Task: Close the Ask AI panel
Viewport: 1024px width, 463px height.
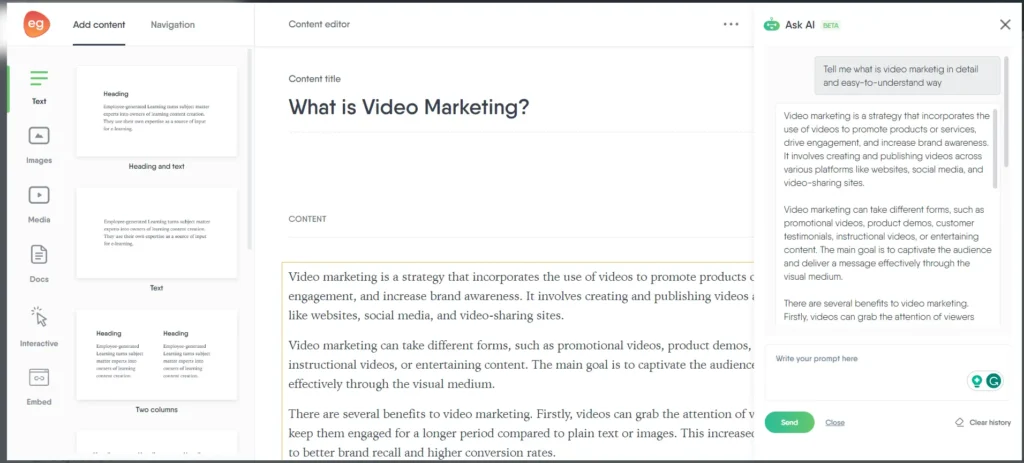Action: coord(1005,25)
